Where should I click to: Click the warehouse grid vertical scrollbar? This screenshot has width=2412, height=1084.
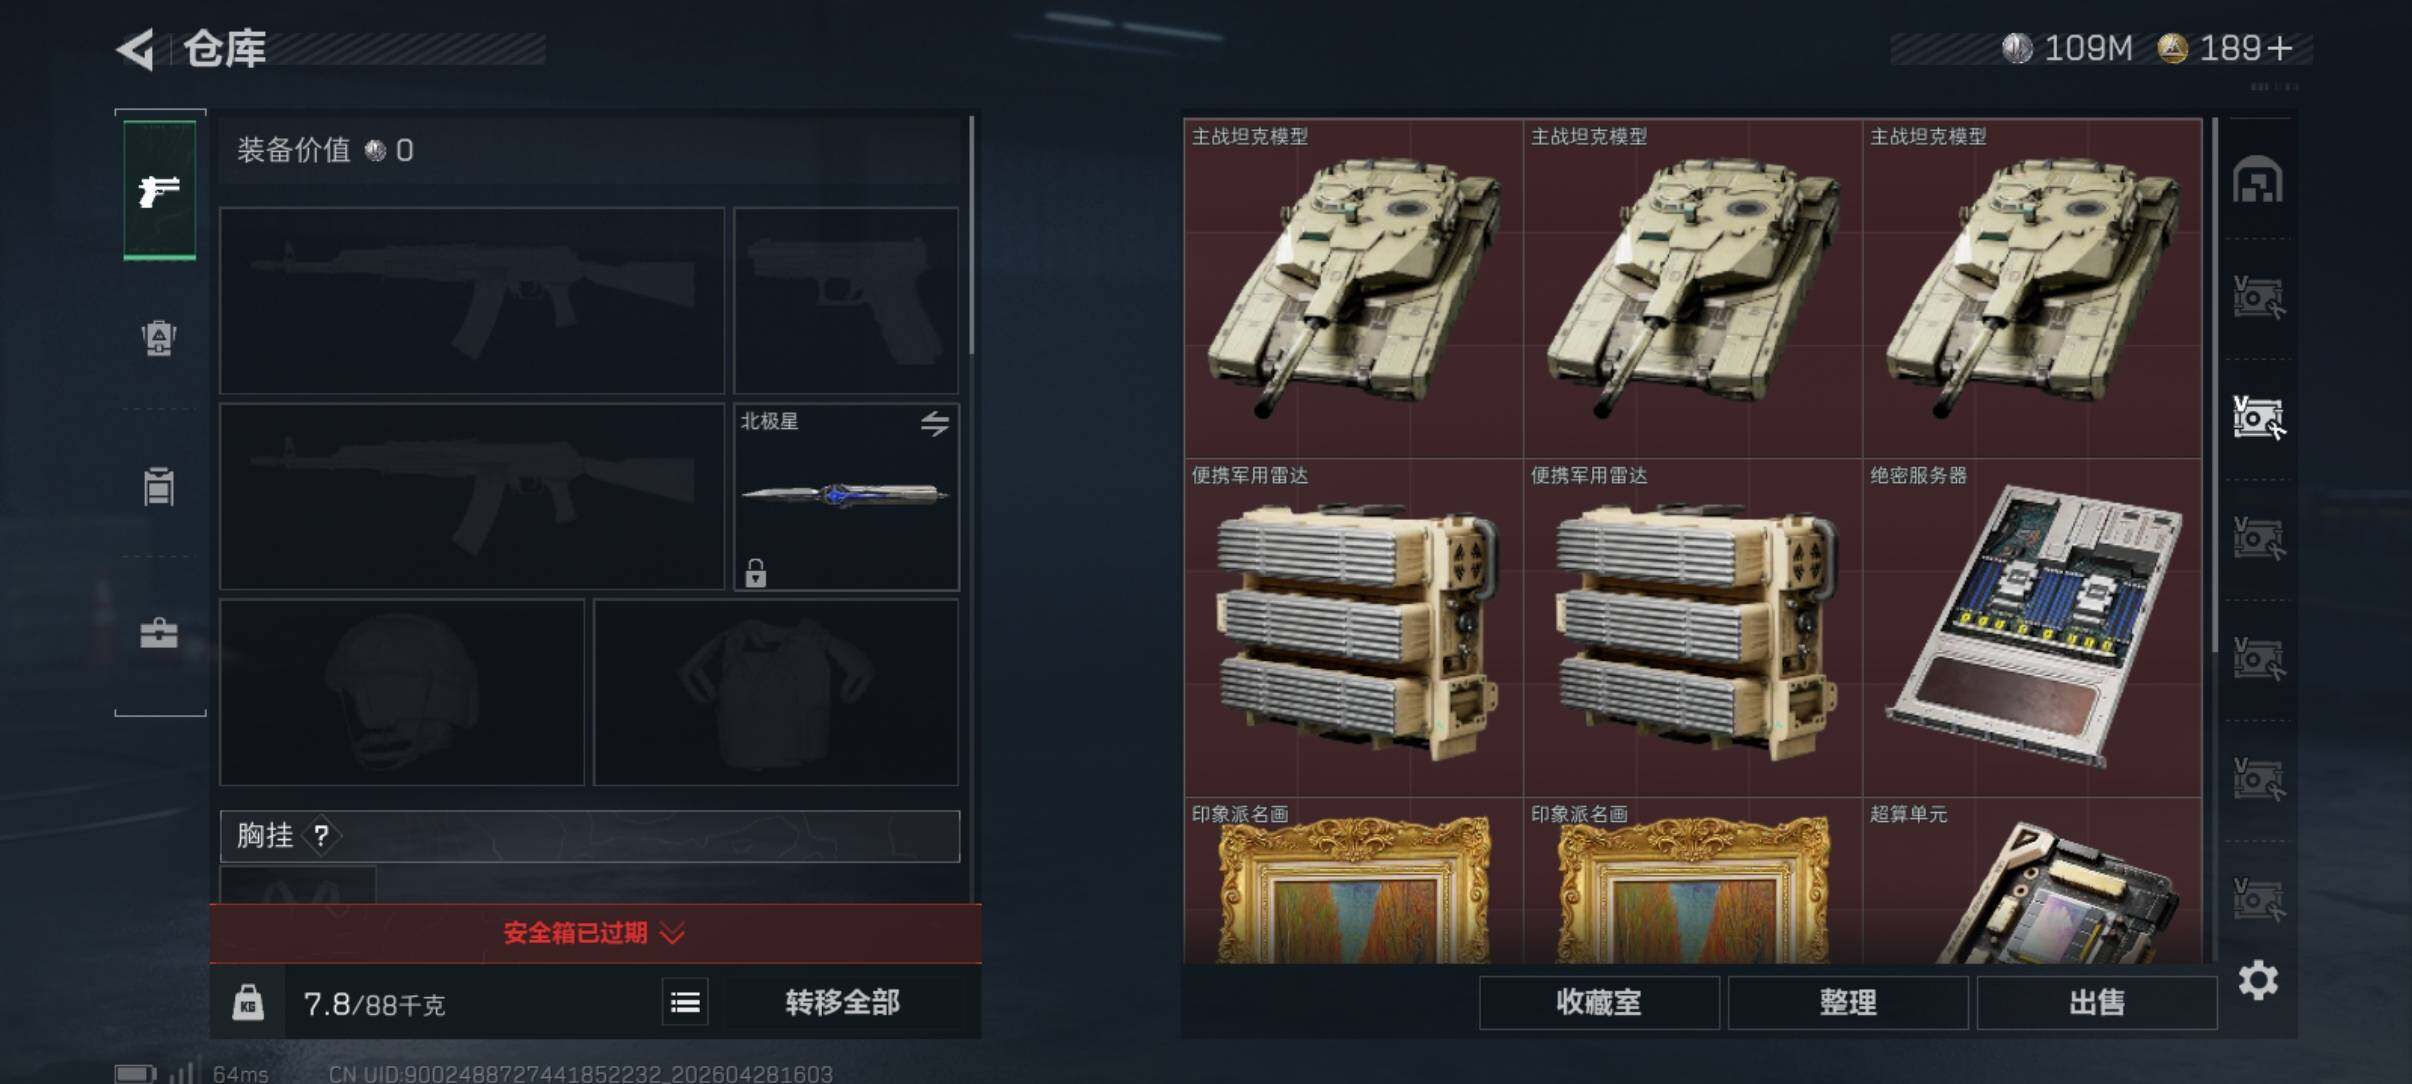point(2215,385)
